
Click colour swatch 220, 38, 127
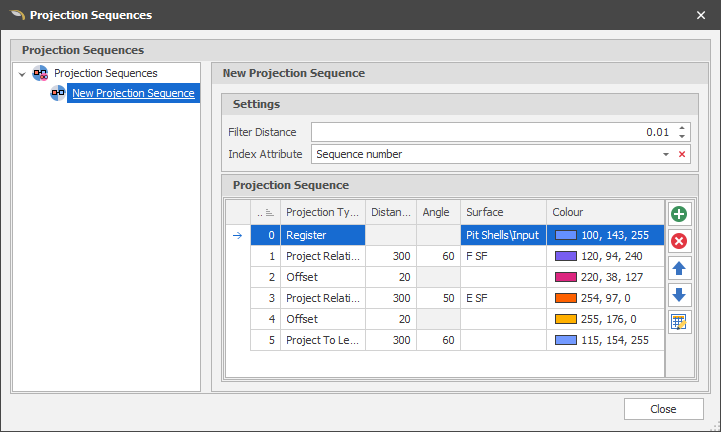coord(566,277)
